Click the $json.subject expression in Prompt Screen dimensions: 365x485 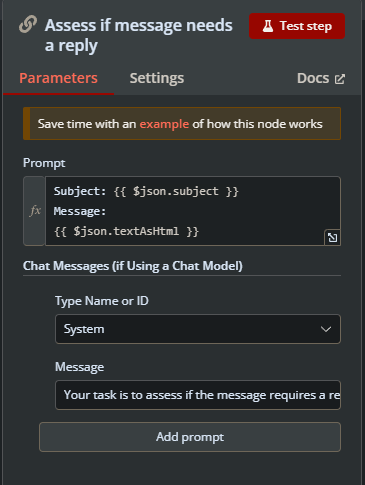pyautogui.click(x=176, y=191)
